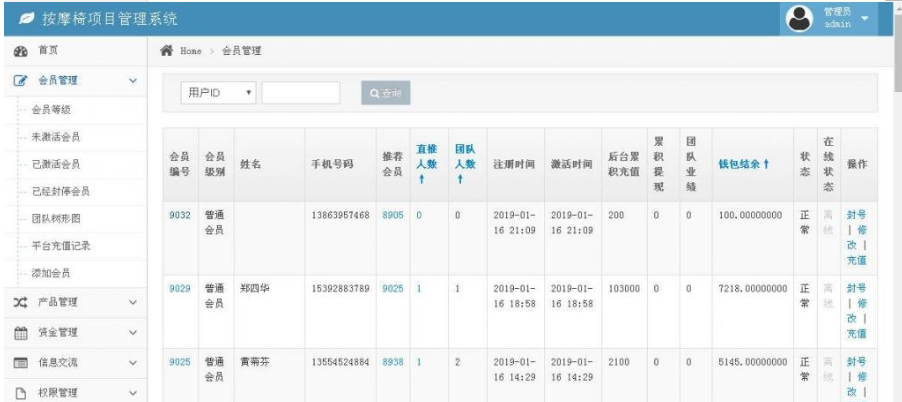Screen dimensions: 902x402
Task: Click phone number 13554524884
Action: pos(341,362)
